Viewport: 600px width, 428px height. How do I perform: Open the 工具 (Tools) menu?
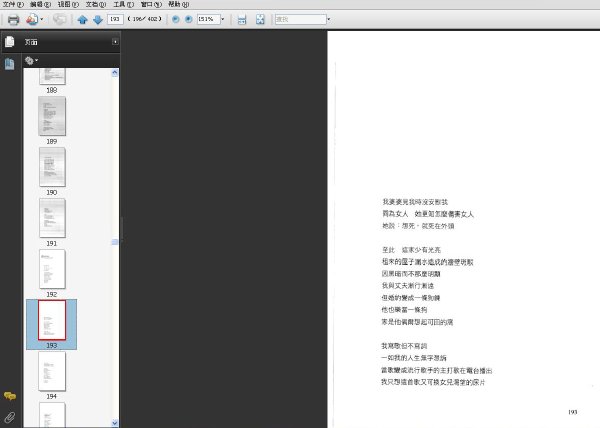coord(124,4)
